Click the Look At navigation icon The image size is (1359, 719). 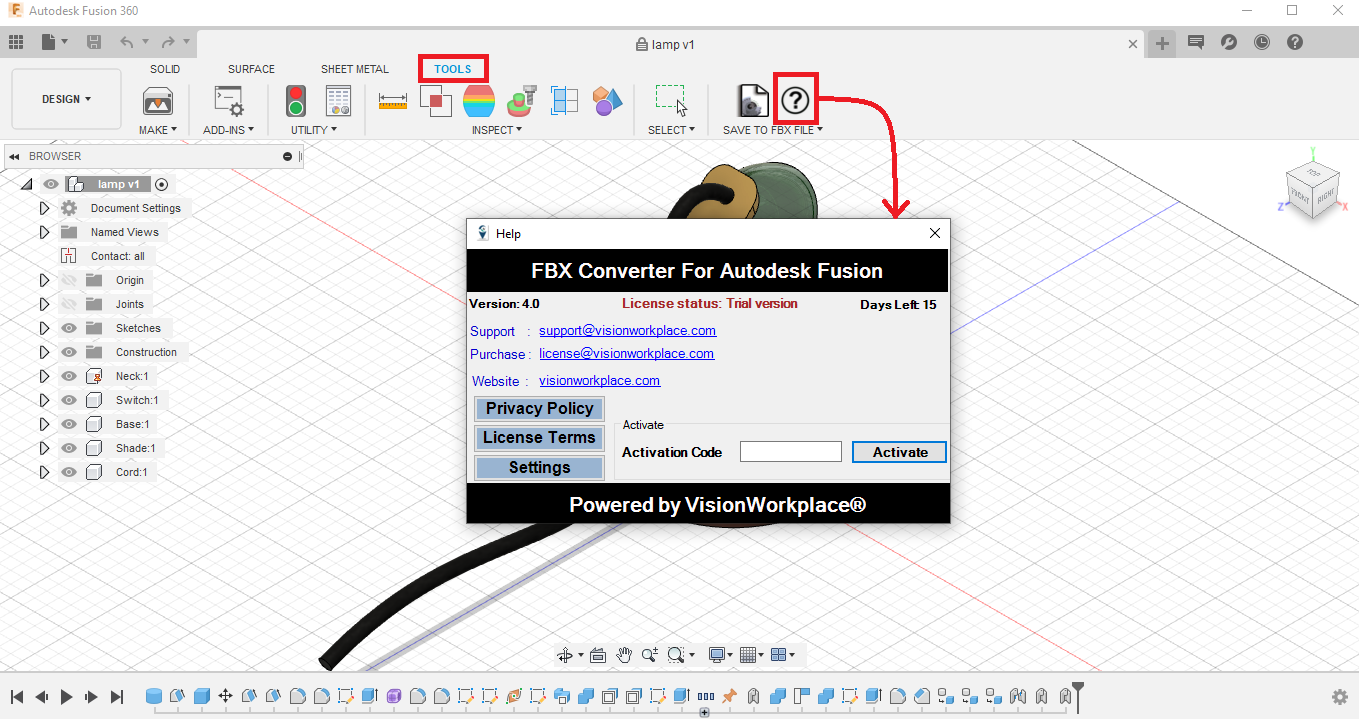pyautogui.click(x=598, y=655)
